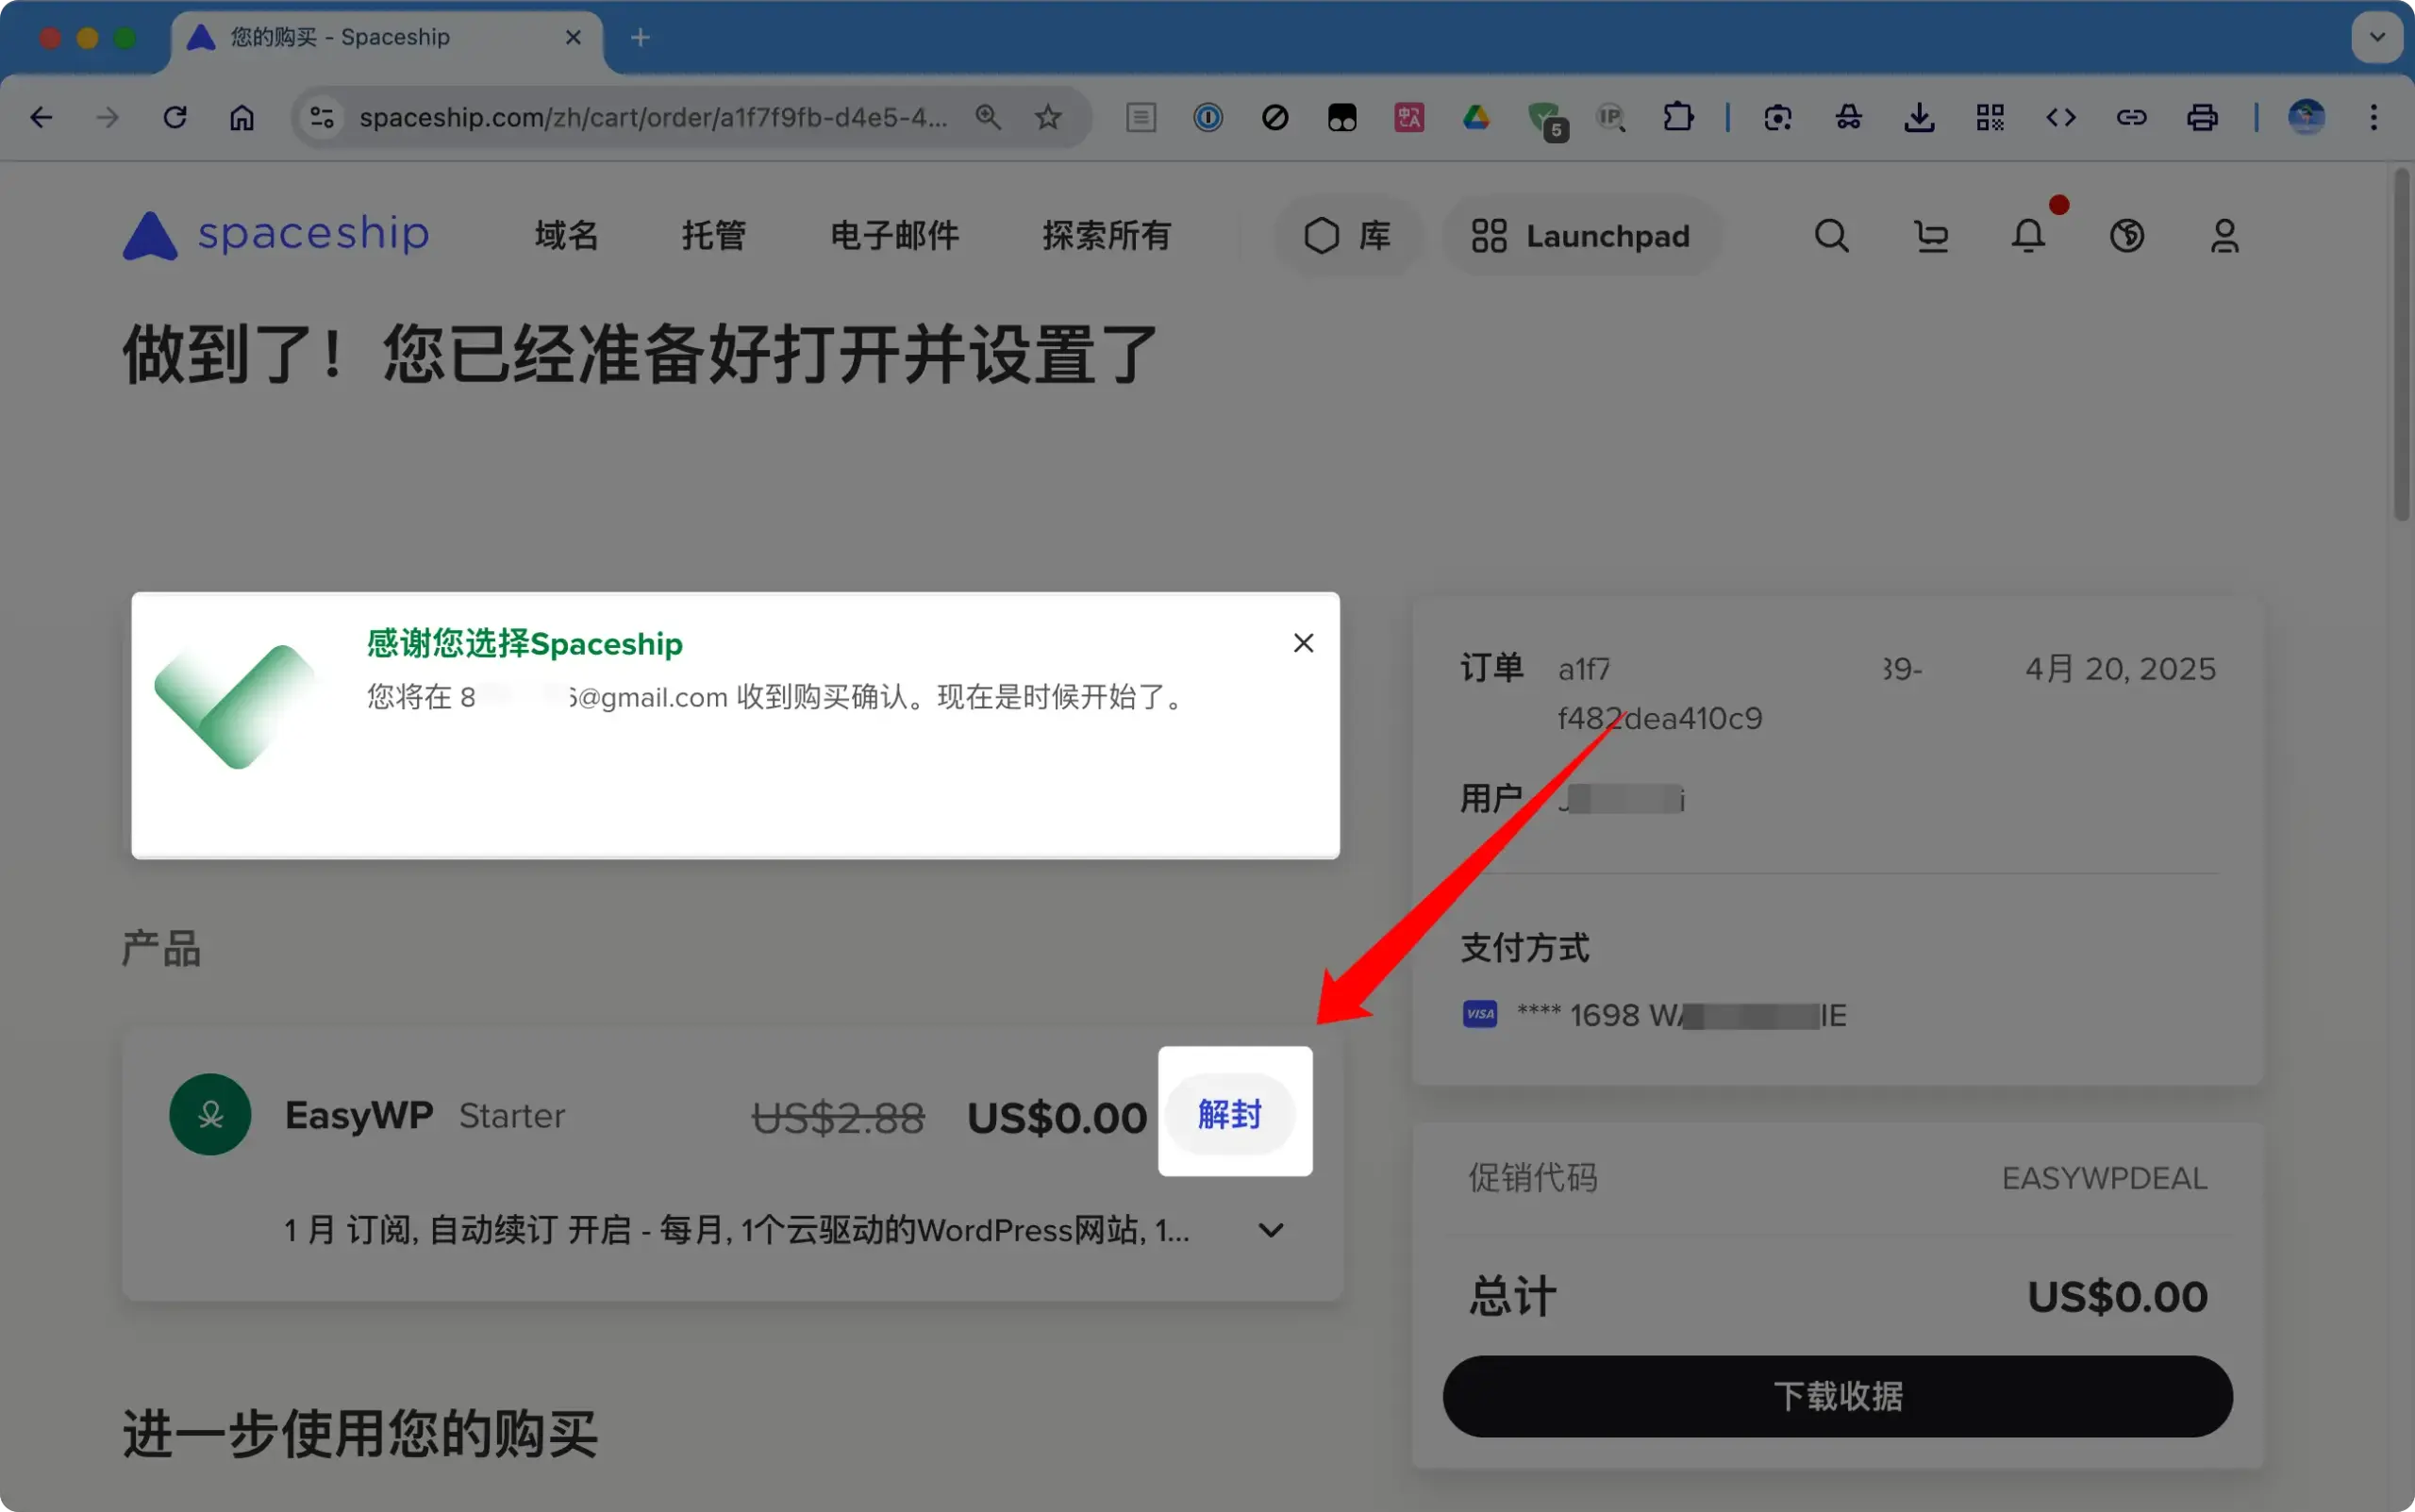The image size is (2415, 1512).
Task: Open the Spaceship account user icon
Action: click(x=2225, y=236)
